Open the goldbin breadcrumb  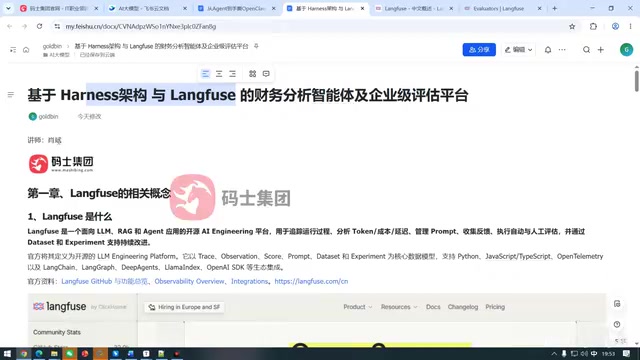coord(52,46)
